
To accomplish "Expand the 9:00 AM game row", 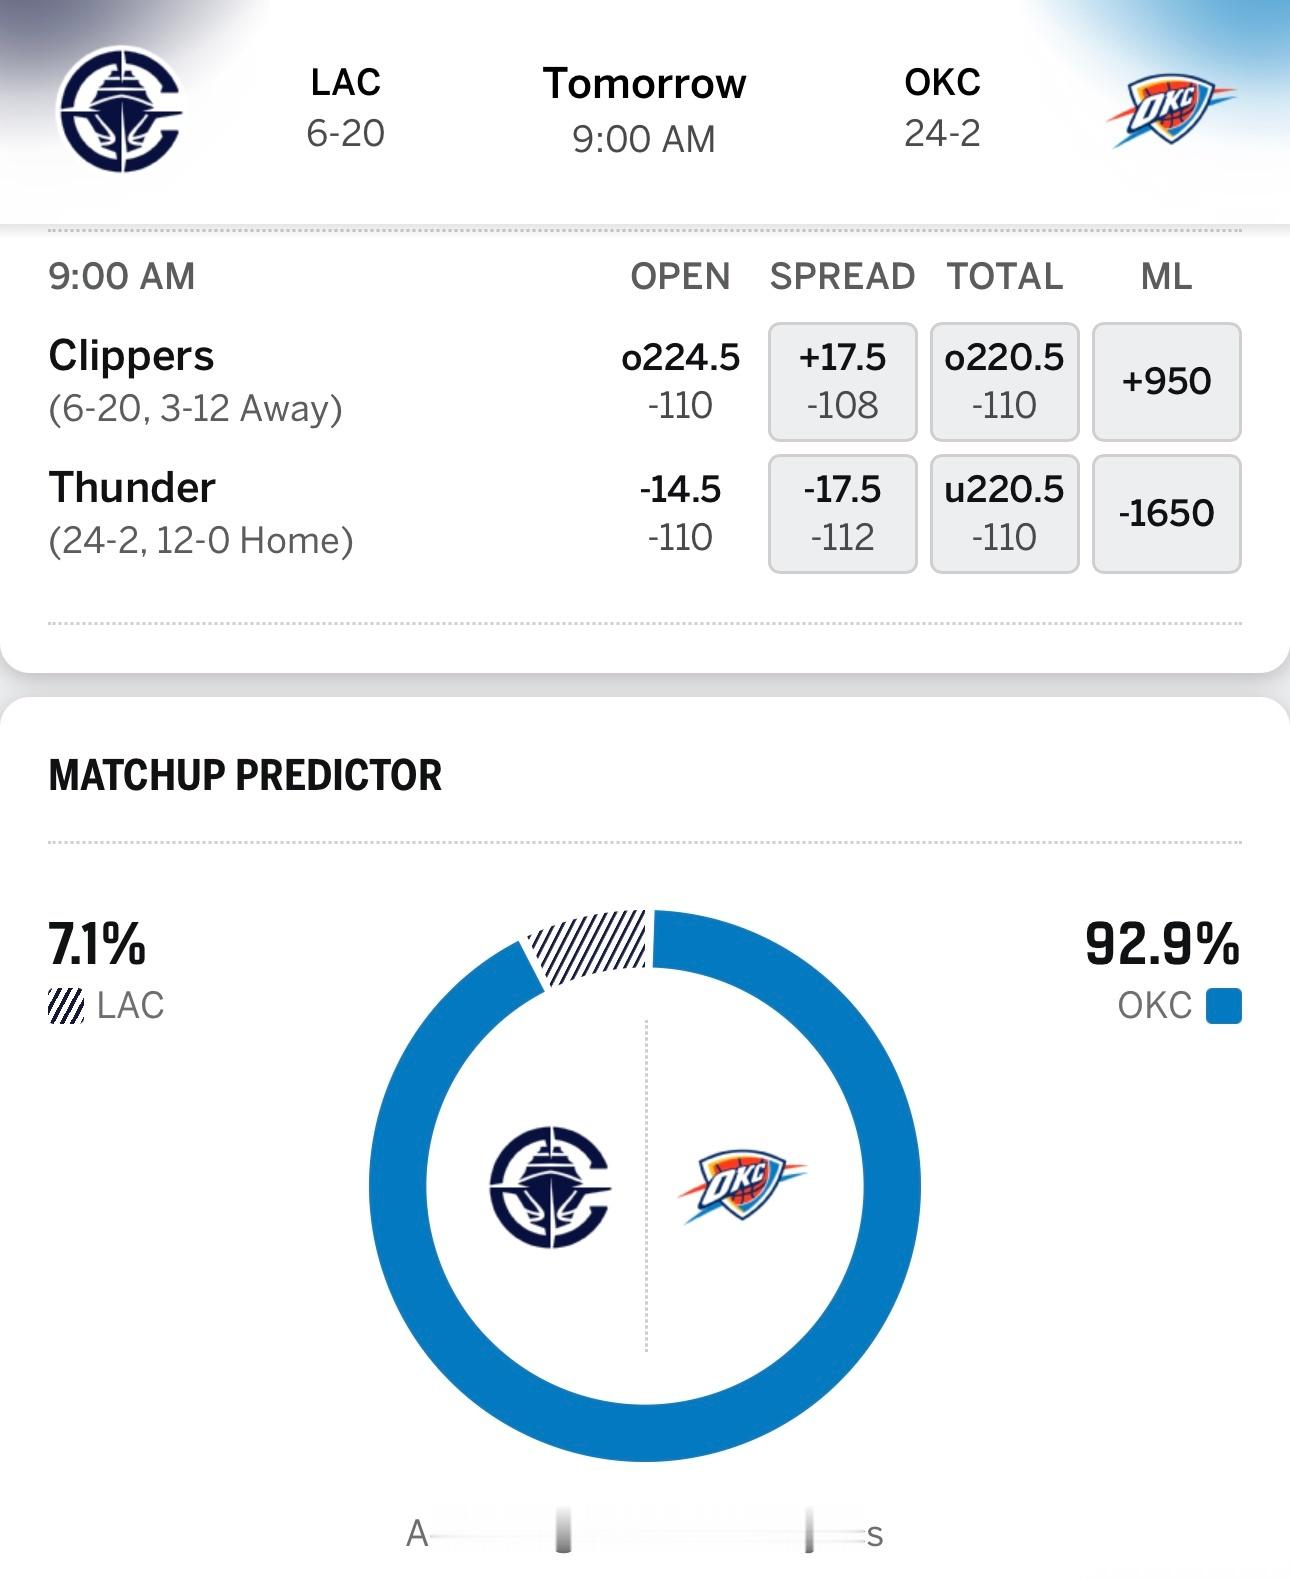I will [124, 276].
